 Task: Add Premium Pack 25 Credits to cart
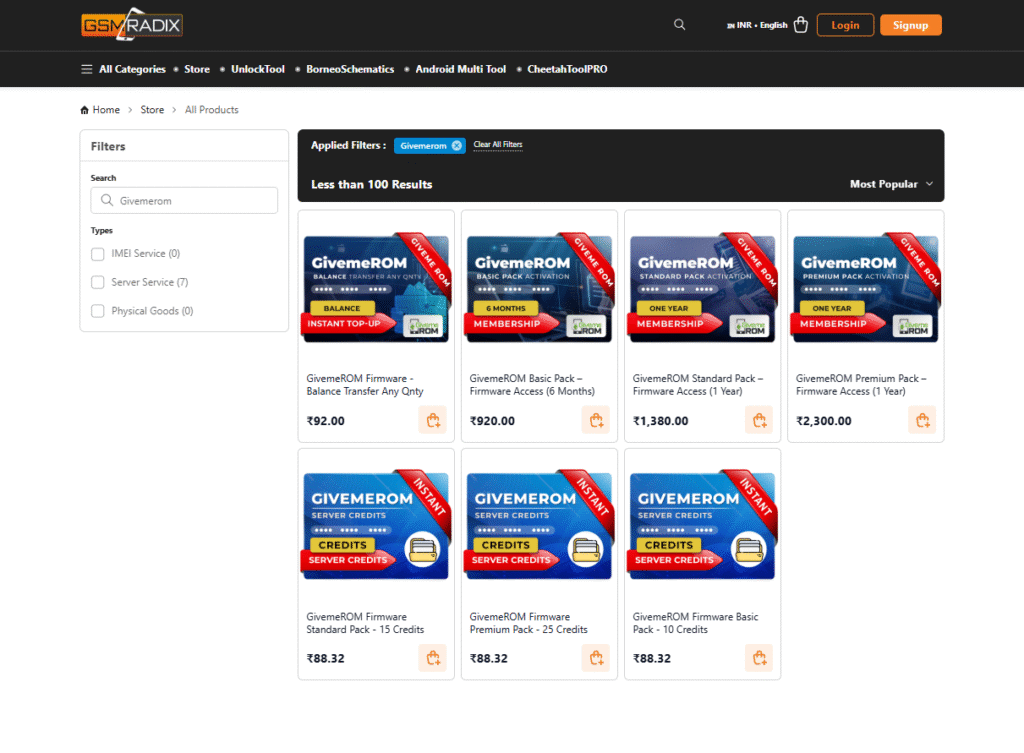[x=595, y=658]
